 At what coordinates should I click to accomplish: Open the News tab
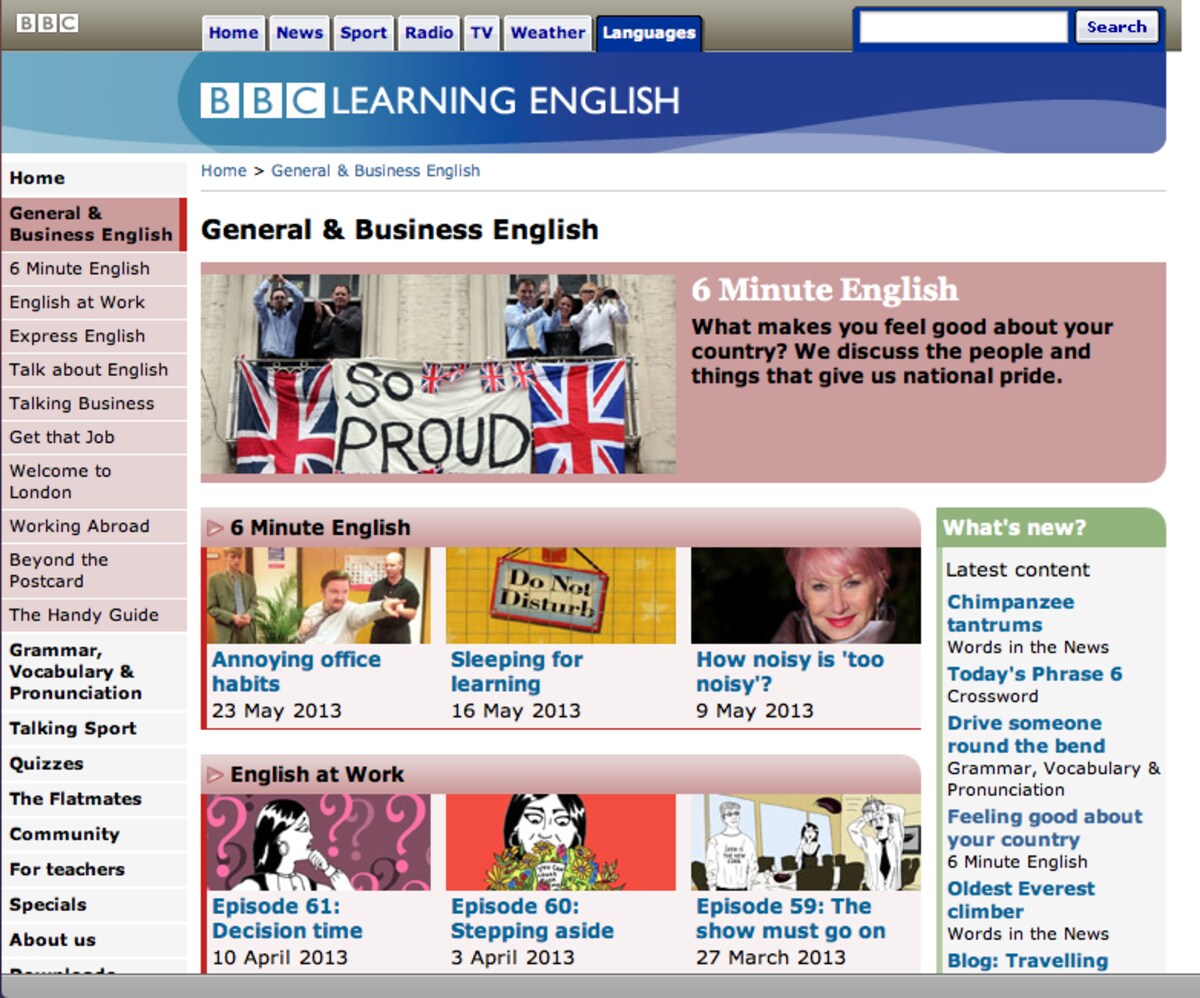(x=299, y=33)
